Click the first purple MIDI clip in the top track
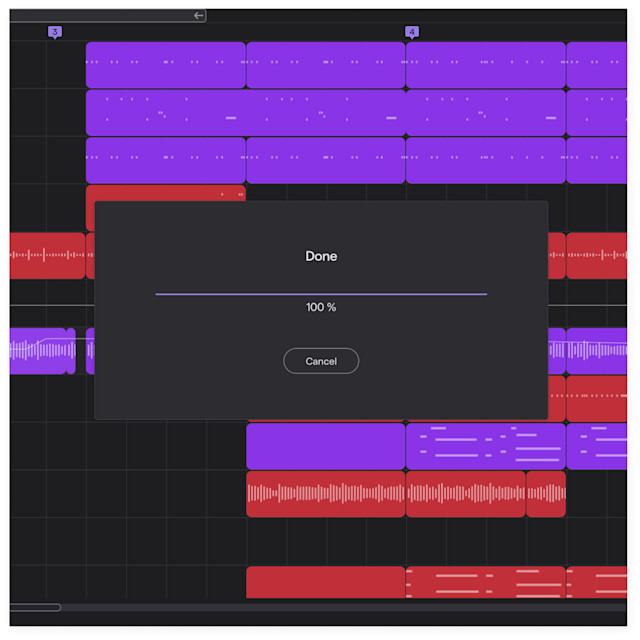640x640 pixels. point(165,65)
